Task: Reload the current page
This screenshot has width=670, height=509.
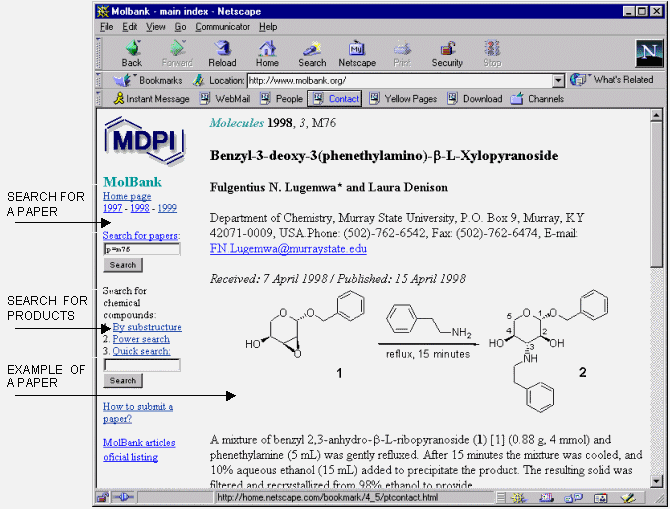Action: (222, 54)
